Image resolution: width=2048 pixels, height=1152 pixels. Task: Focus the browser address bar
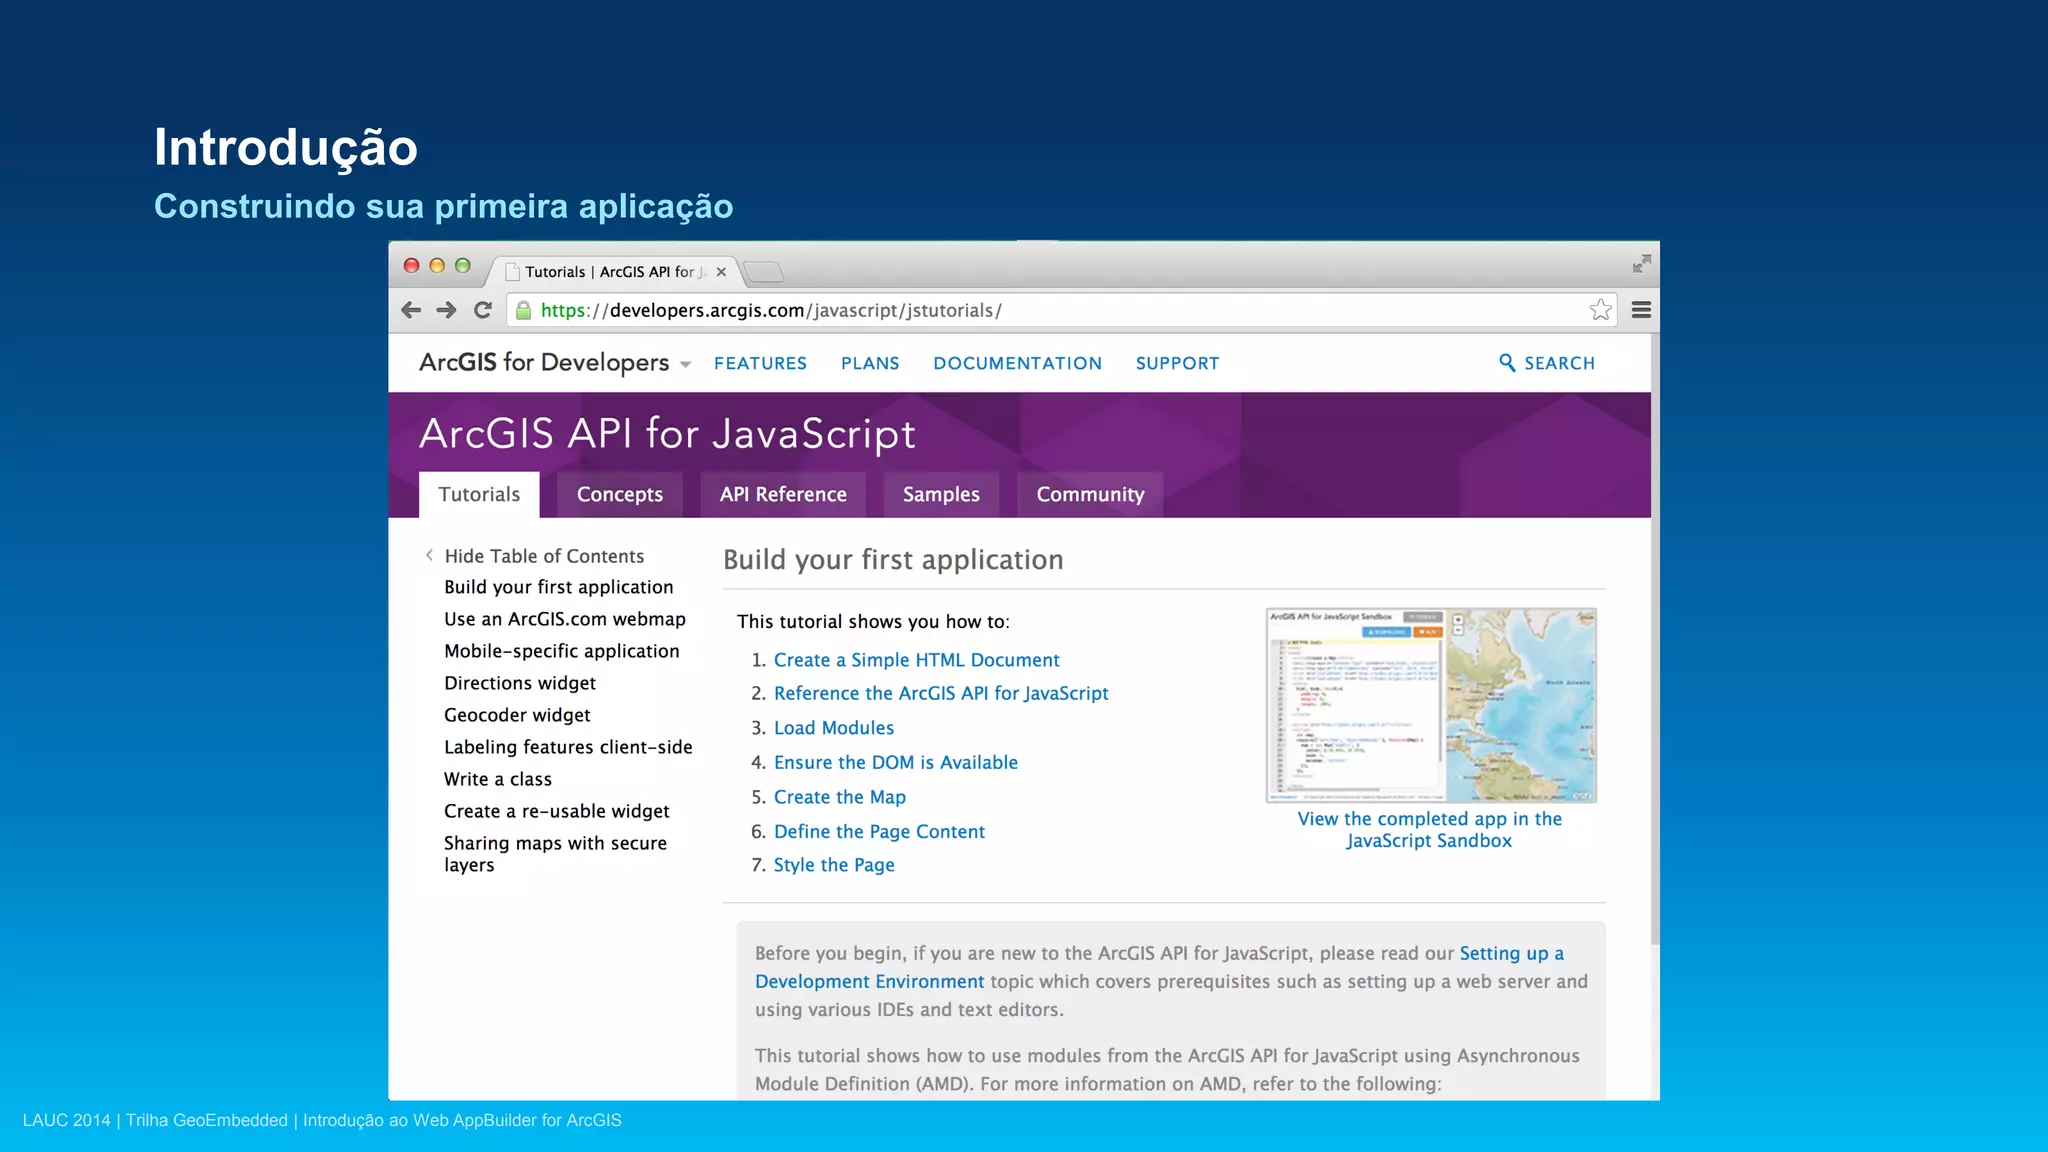(1060, 310)
